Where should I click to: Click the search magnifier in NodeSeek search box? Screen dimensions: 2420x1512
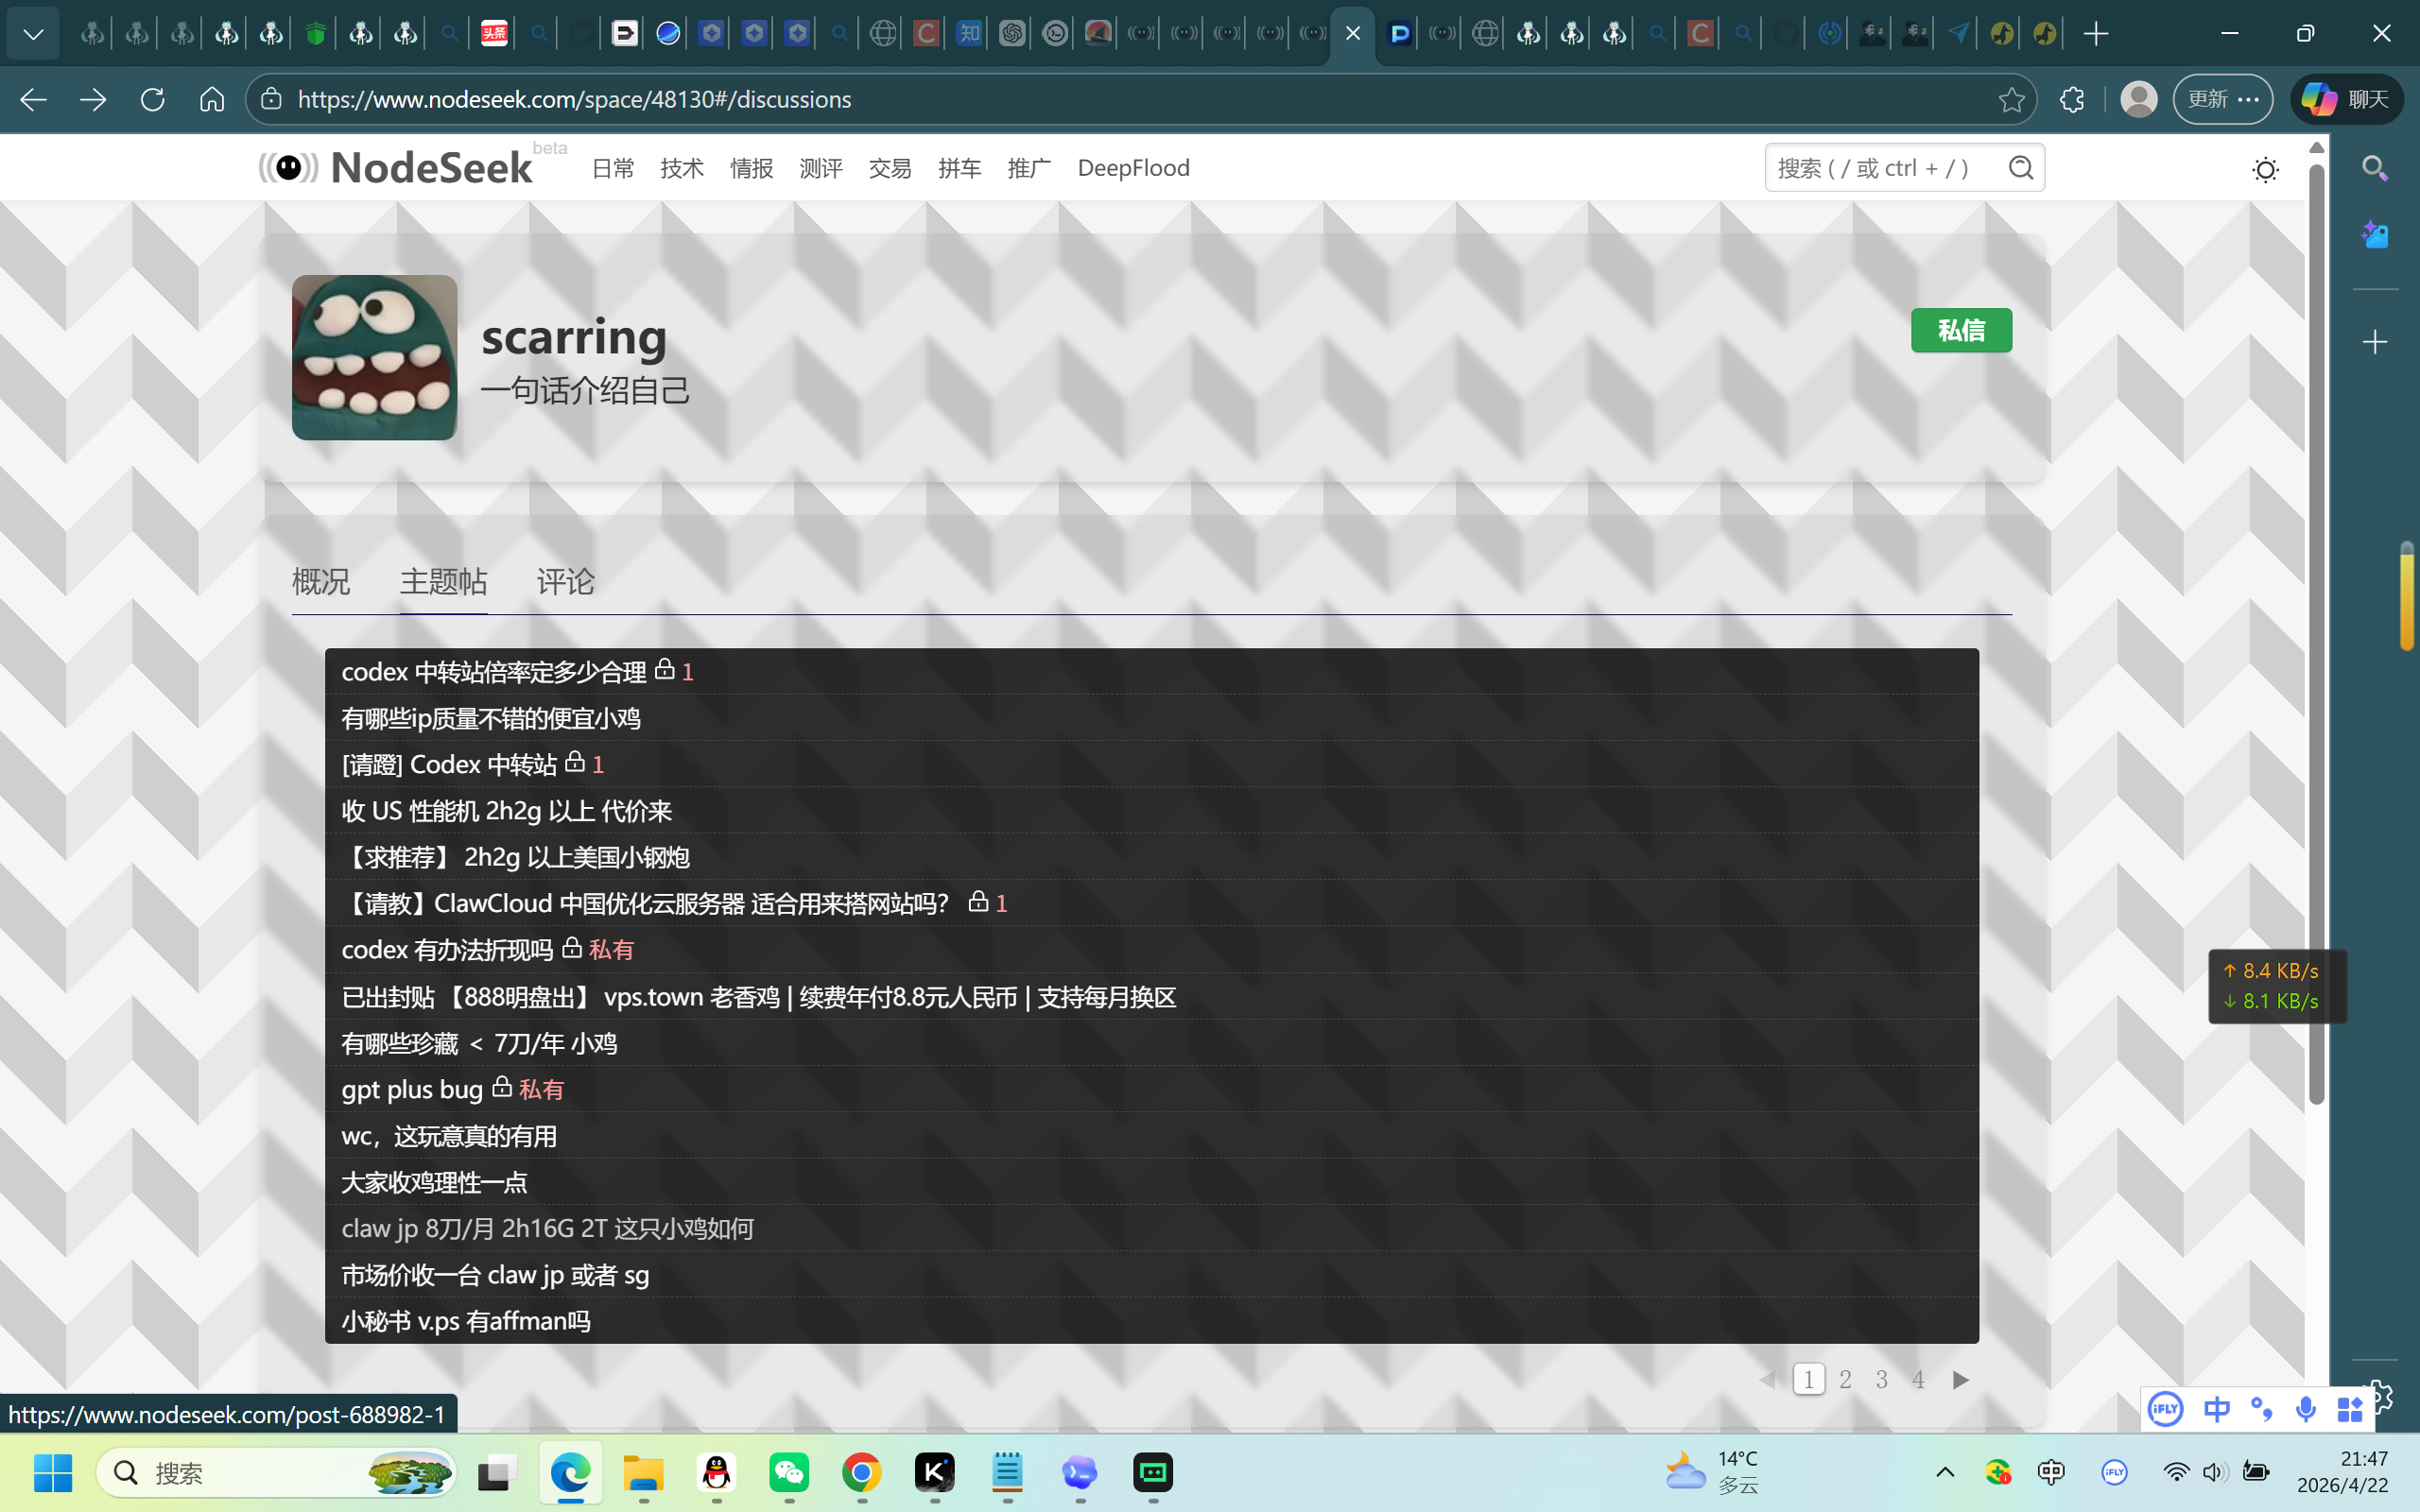click(x=2021, y=168)
